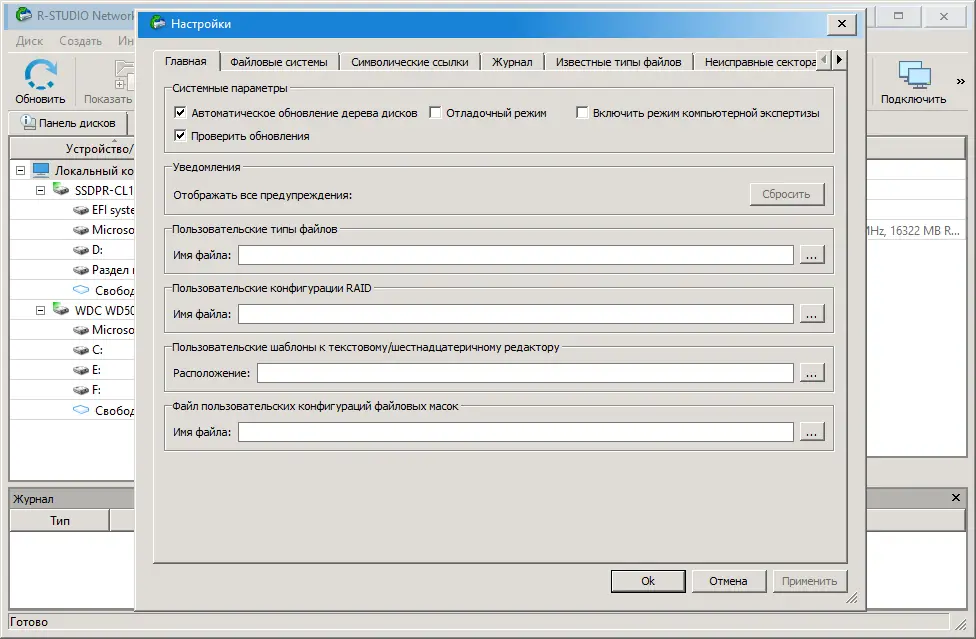Click the Применить button
The width and height of the screenshot is (976, 639).
[x=809, y=581]
